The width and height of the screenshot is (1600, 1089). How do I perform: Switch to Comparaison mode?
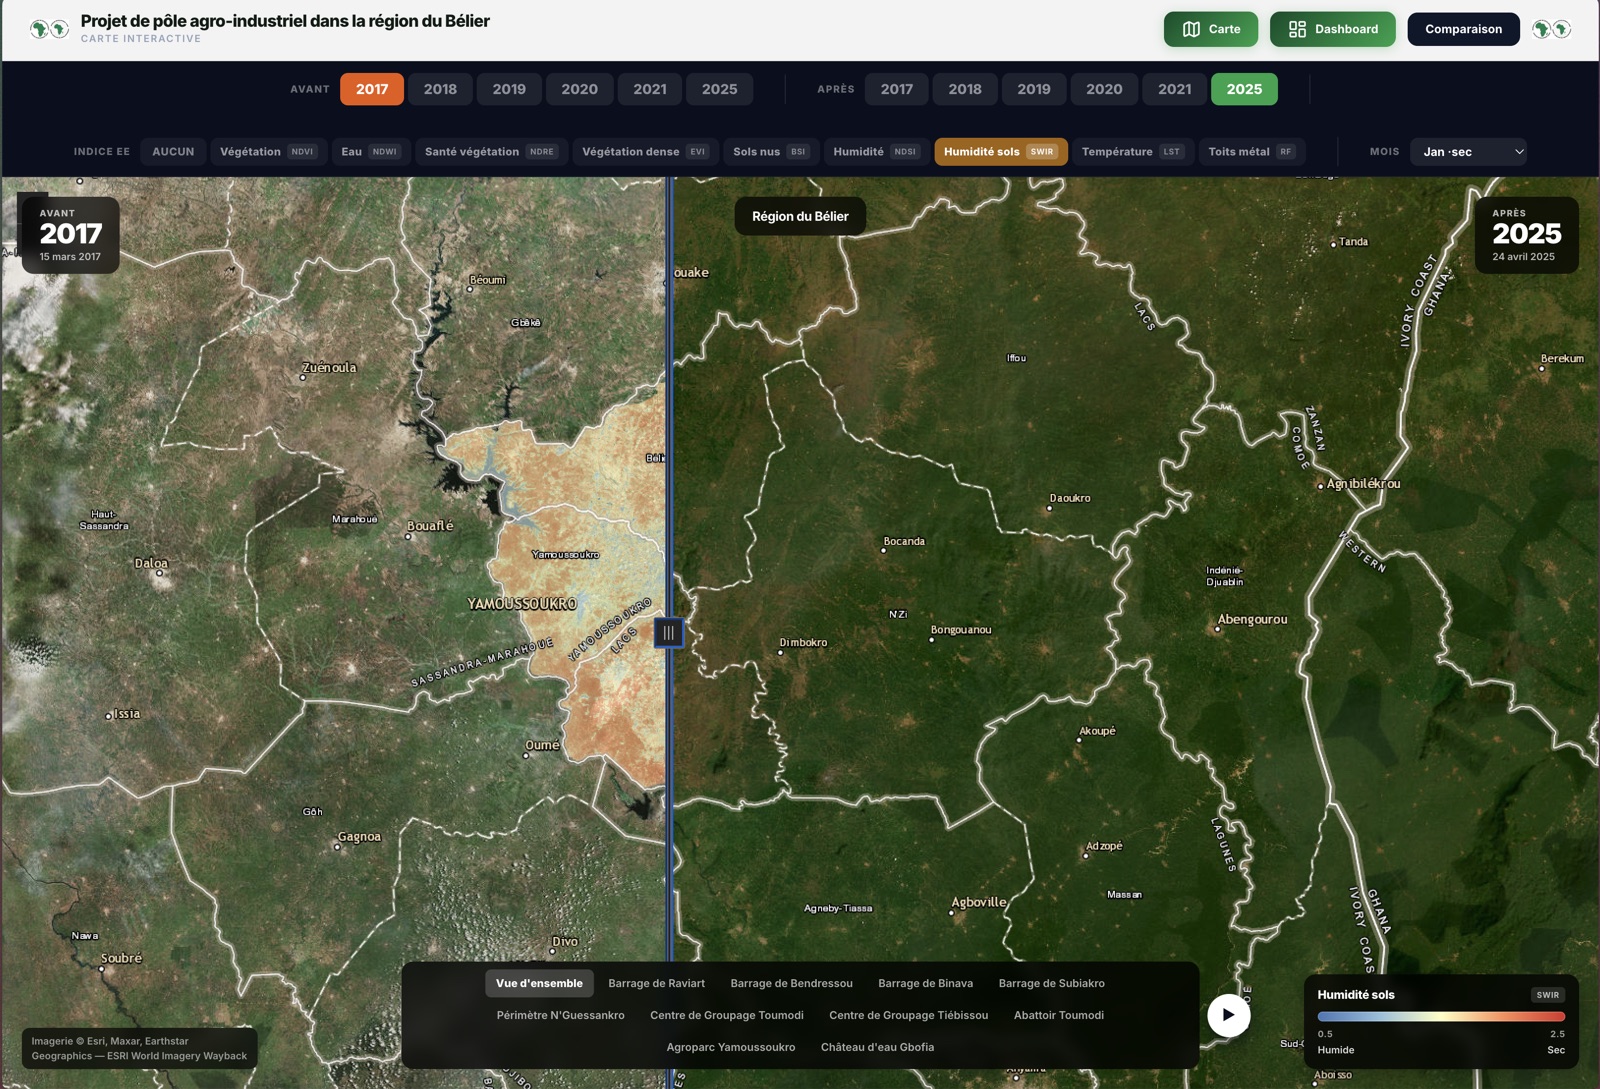(x=1463, y=29)
